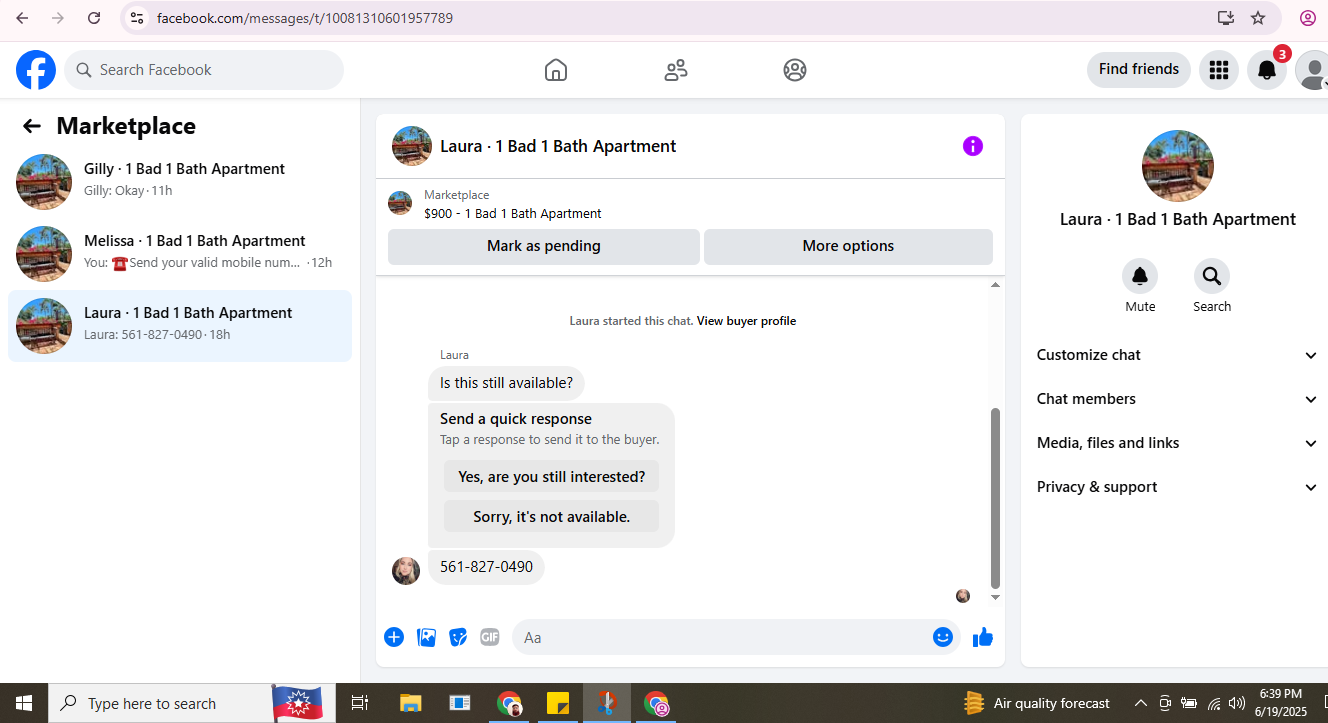Screen dimensions: 1328x723
Task: Open more actions plus icon in composer
Action: point(394,637)
